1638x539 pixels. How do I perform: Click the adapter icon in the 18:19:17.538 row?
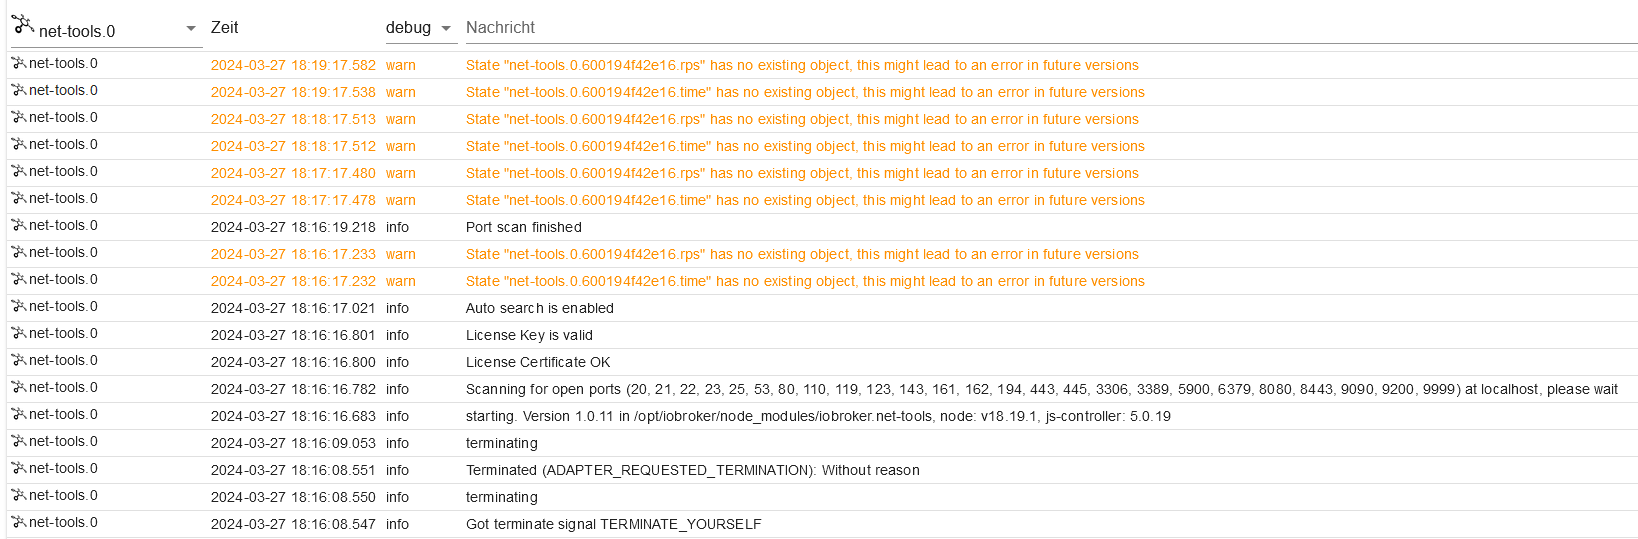[19, 90]
